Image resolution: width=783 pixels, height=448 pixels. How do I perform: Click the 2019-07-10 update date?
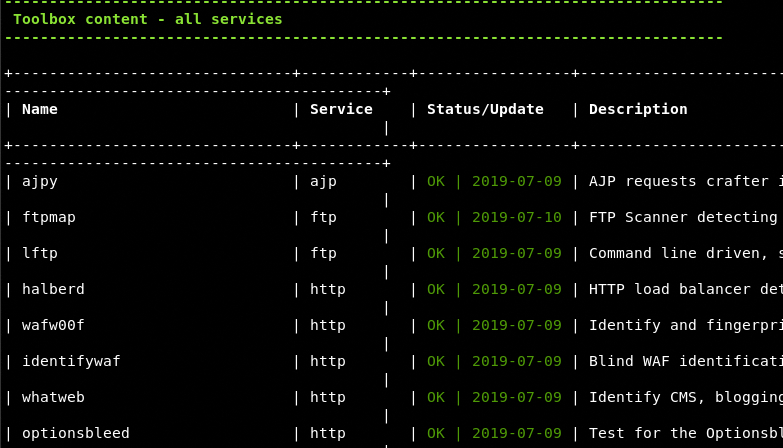pos(517,217)
